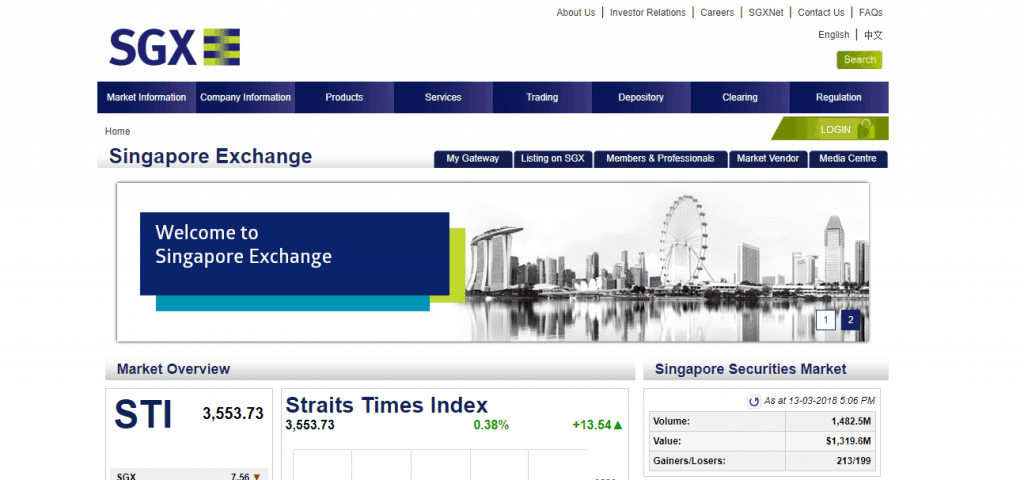Click the Gainers/Losers: row label
The image size is (1024, 480).
click(689, 461)
